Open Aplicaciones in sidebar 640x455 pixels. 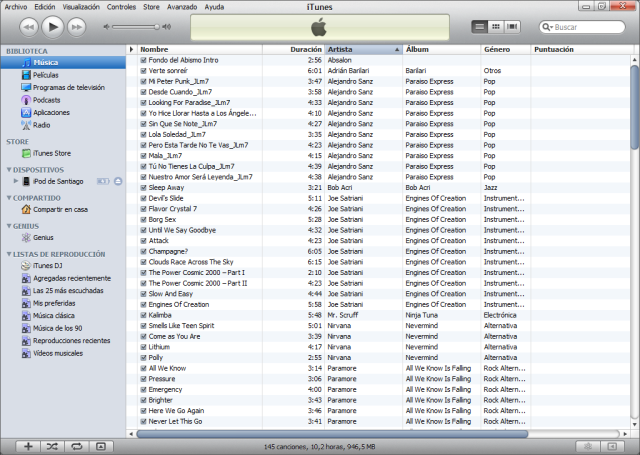point(45,112)
